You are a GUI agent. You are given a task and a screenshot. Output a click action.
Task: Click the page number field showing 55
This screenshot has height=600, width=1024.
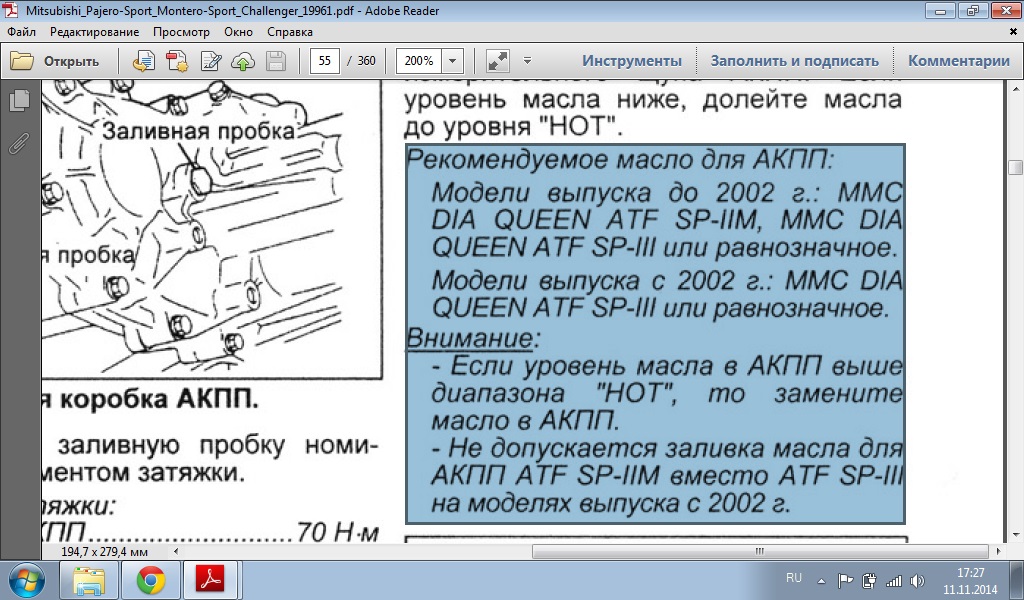324,61
